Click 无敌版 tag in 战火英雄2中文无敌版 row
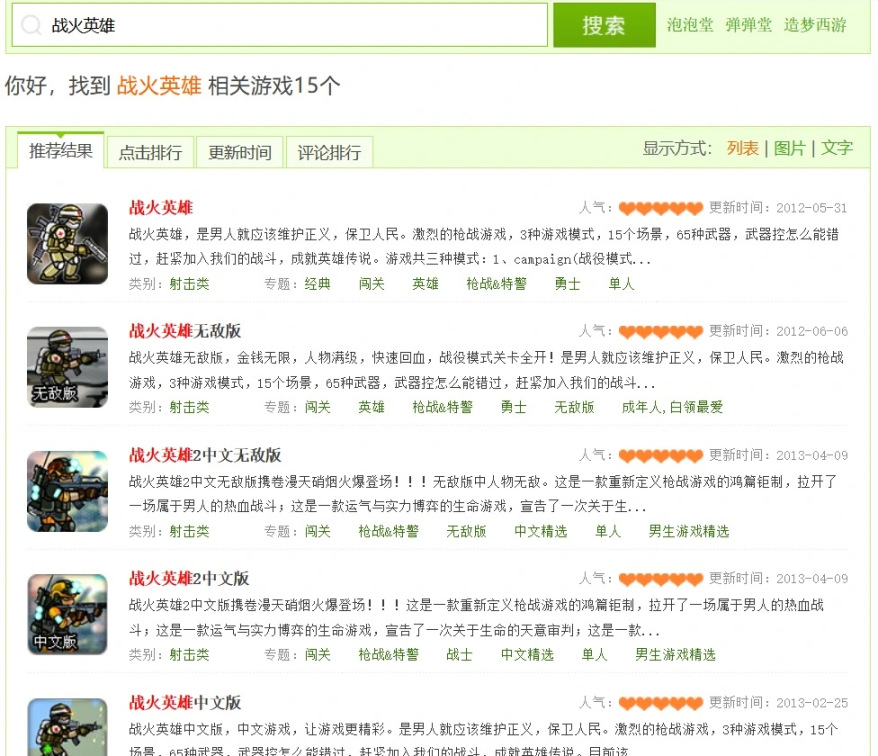878x756 pixels. tap(466, 531)
